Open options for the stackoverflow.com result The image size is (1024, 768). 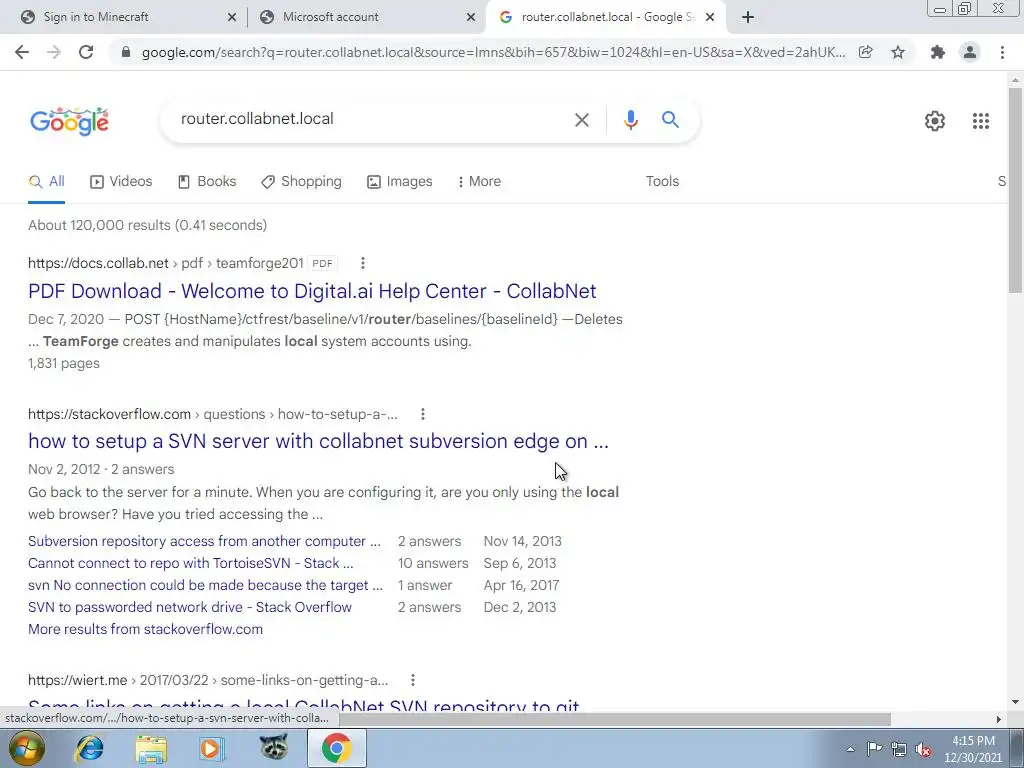423,414
